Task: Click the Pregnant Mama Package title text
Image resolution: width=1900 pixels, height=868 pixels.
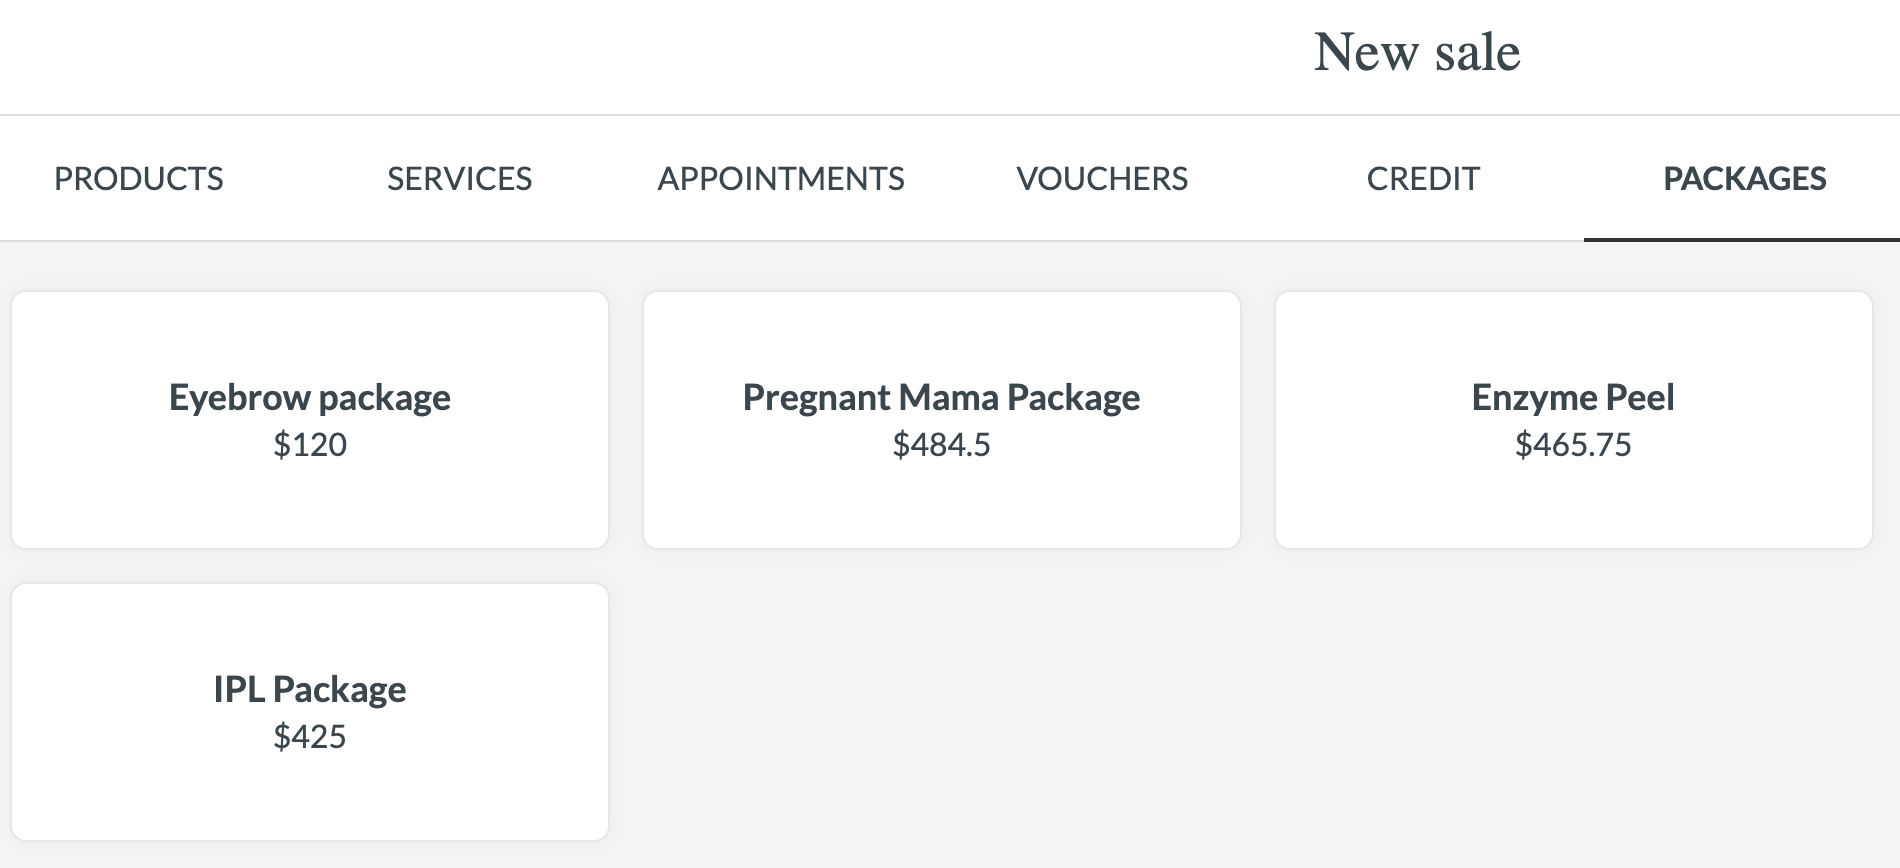Action: tap(941, 397)
